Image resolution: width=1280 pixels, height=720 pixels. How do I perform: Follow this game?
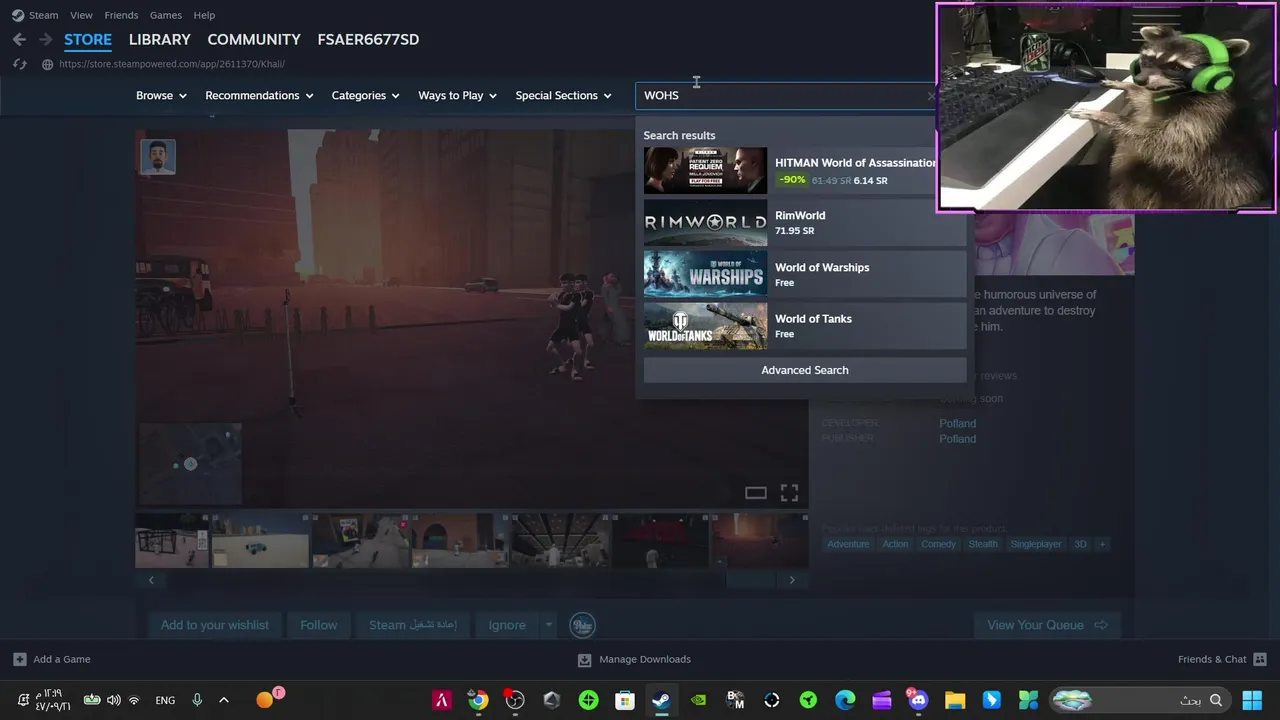pyautogui.click(x=319, y=625)
